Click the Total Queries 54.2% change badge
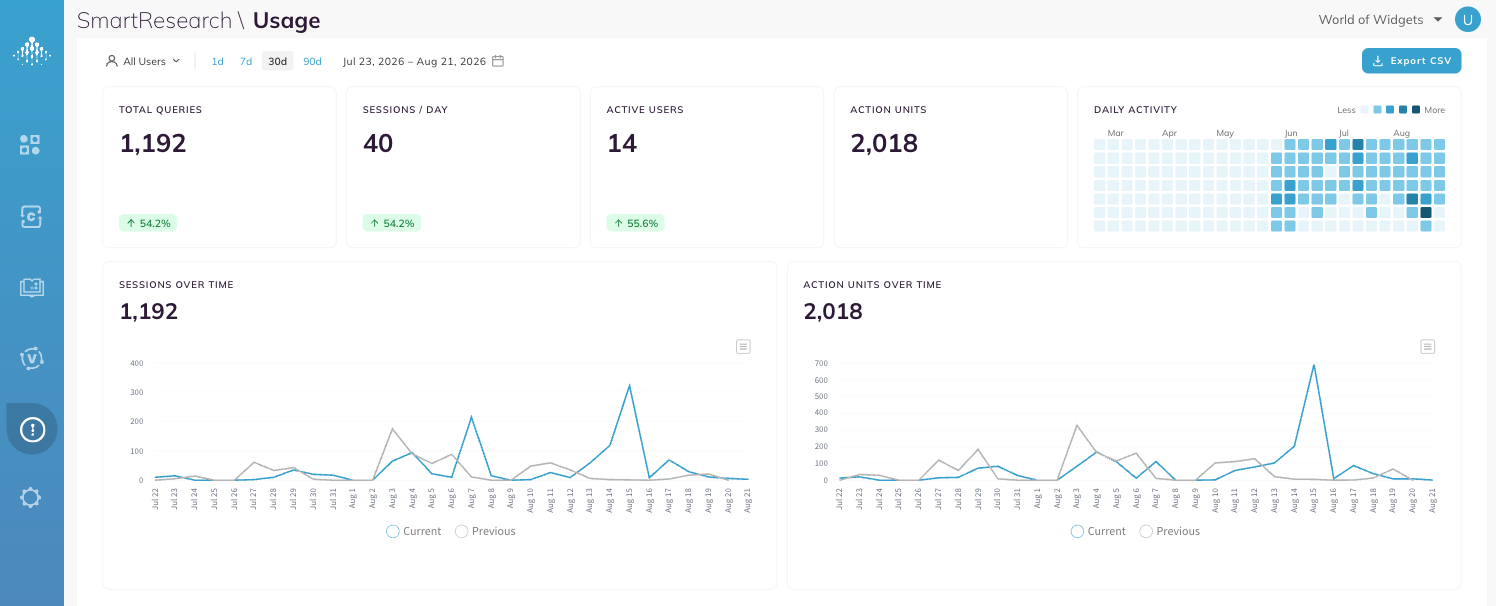This screenshot has width=1496, height=606. [146, 223]
